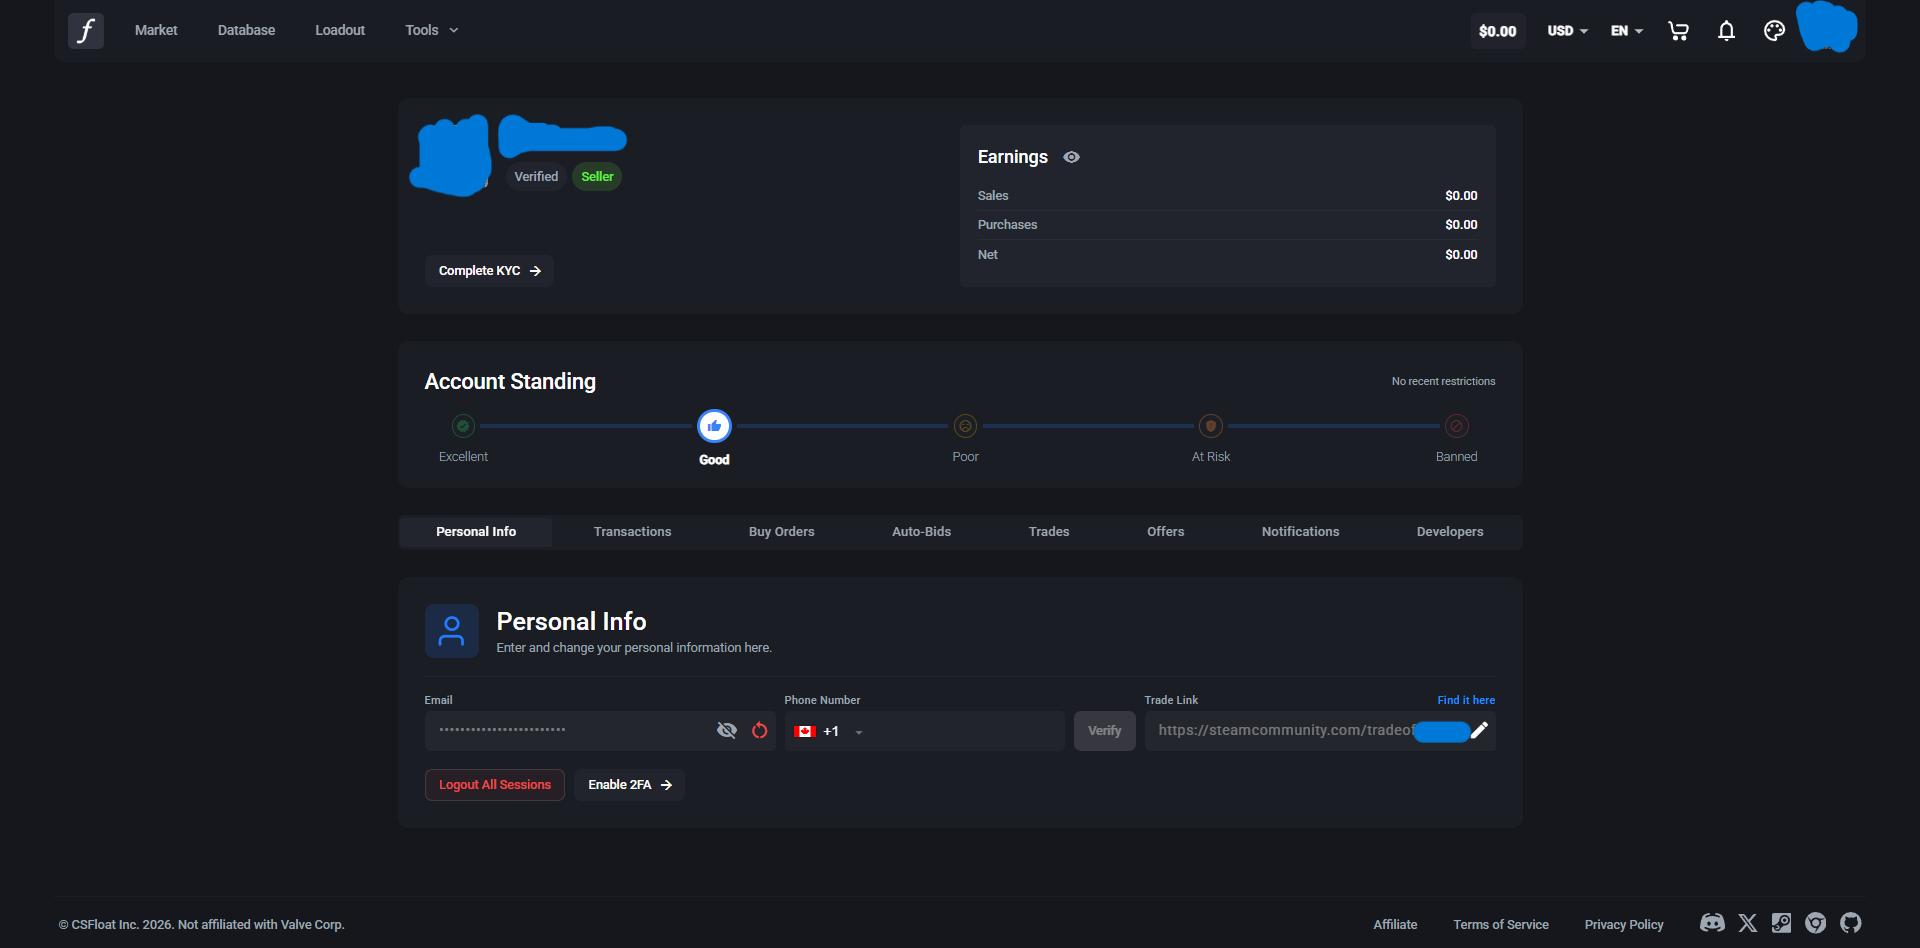Viewport: 1920px width, 948px height.
Task: Switch to the Auto-Bids tab
Action: (921, 532)
